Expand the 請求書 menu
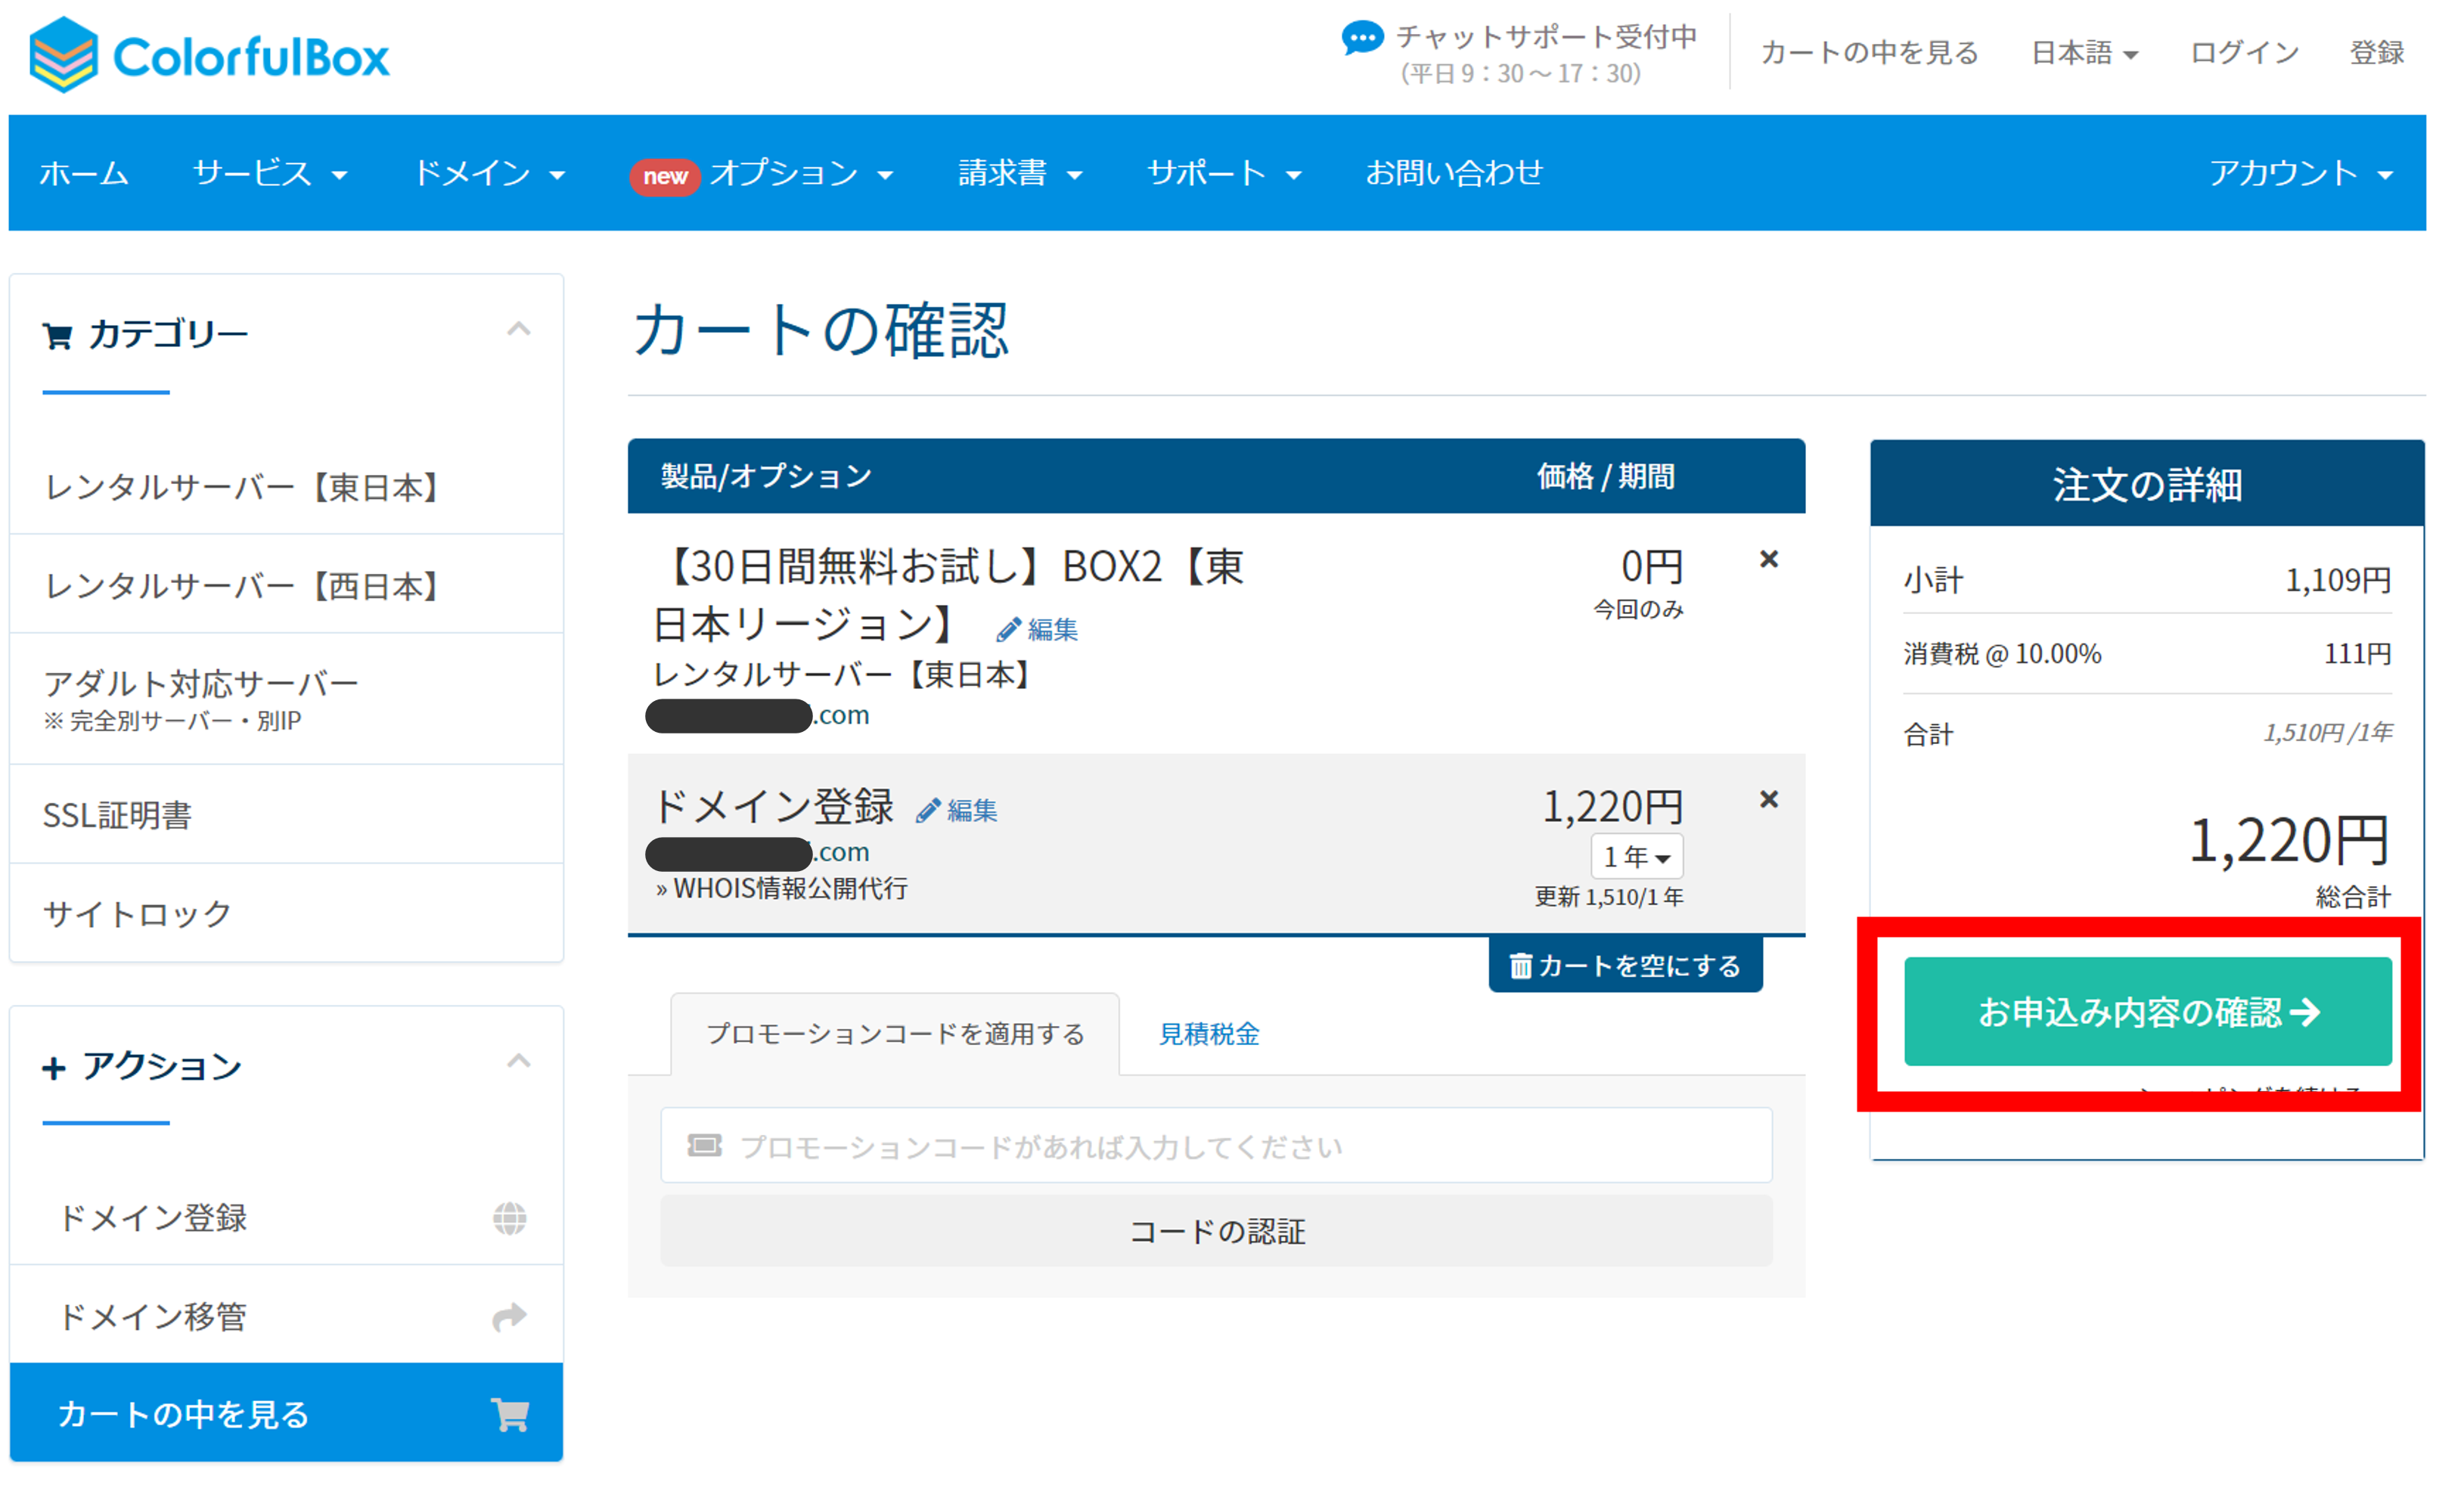Image resolution: width=2464 pixels, height=1510 pixels. pos(1020,173)
